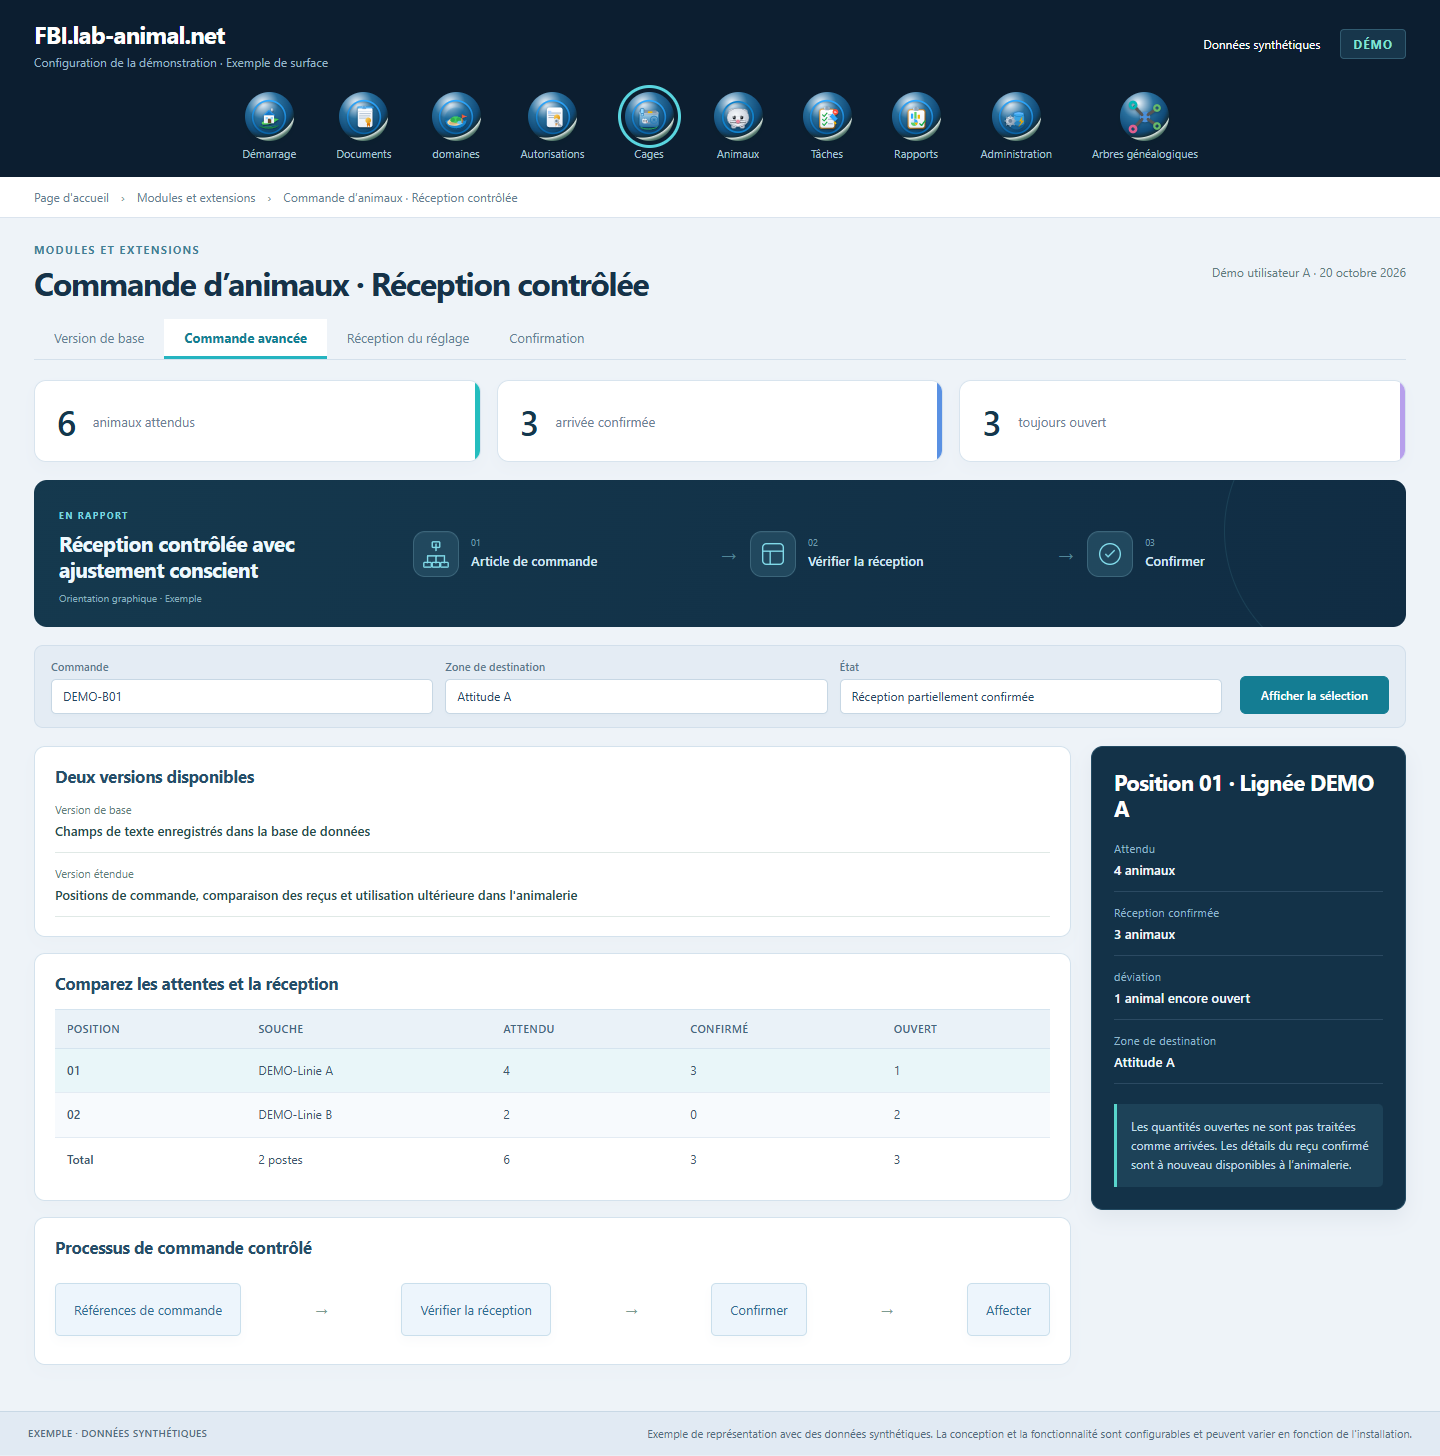1440x1456 pixels.
Task: Click the arrivée confirmée summary card
Action: point(720,421)
